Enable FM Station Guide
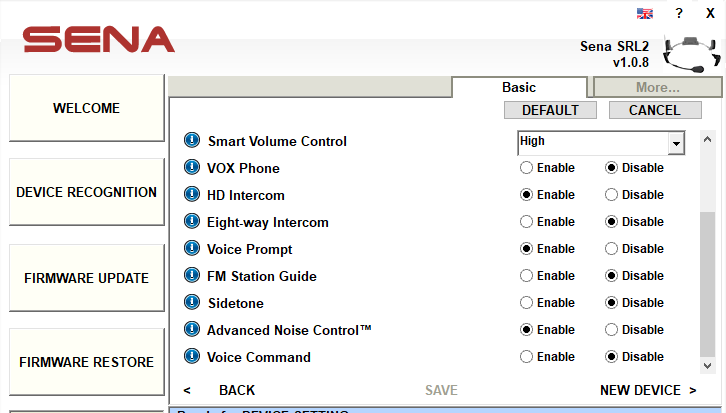Screen dimensions: 726x413 pos(526,275)
